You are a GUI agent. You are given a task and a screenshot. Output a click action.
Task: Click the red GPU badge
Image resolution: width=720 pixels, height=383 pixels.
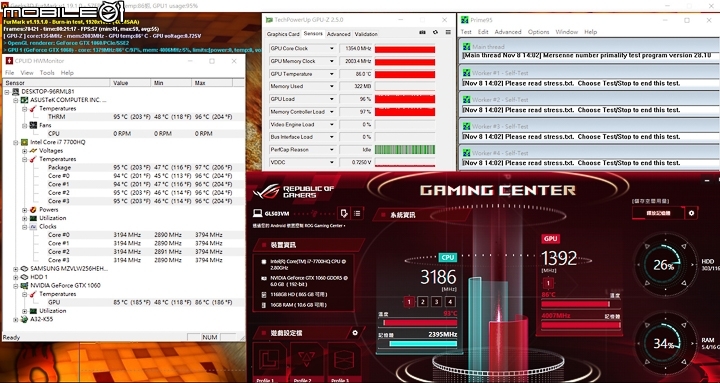[x=551, y=239]
